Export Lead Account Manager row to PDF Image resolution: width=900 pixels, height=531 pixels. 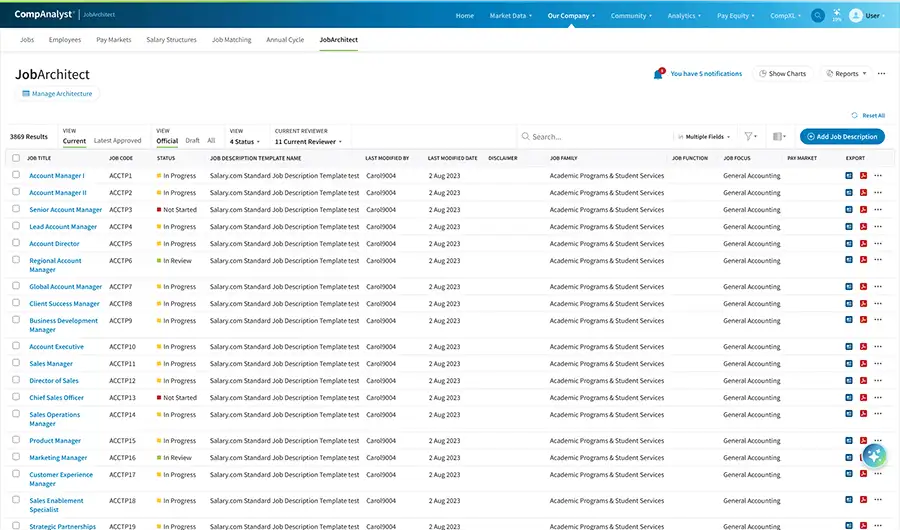tap(863, 227)
